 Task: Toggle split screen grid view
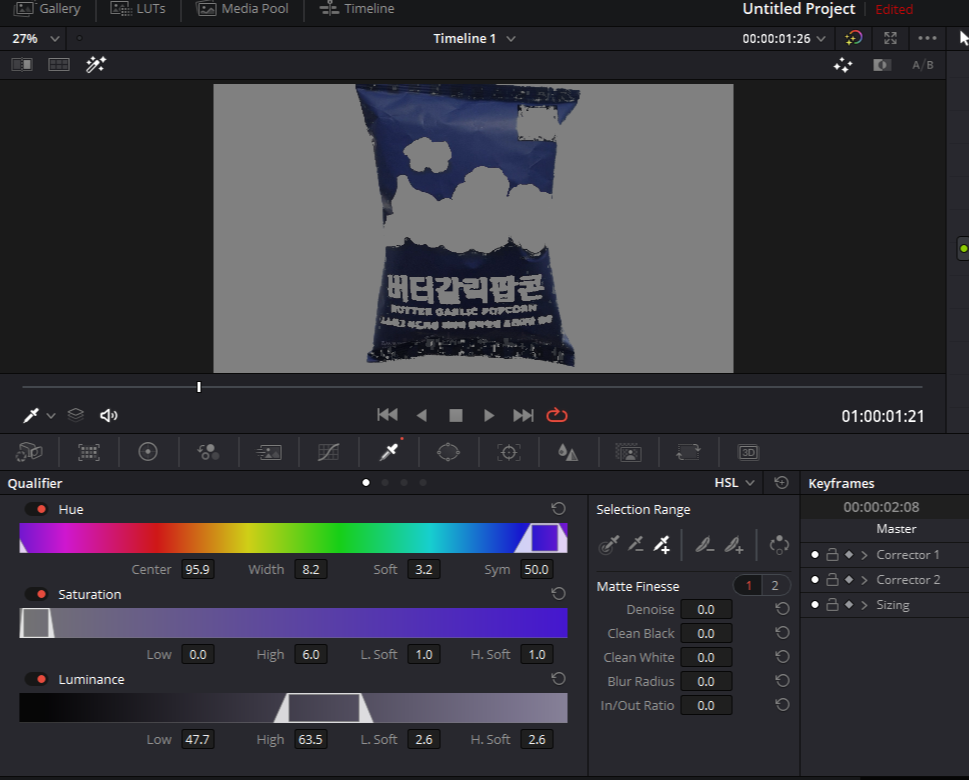tap(59, 64)
